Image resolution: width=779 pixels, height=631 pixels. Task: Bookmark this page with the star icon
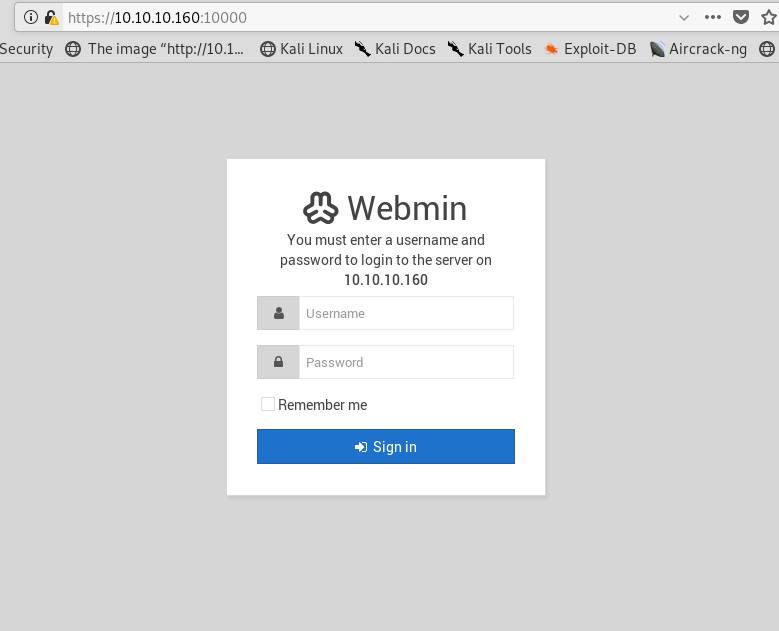click(x=769, y=17)
